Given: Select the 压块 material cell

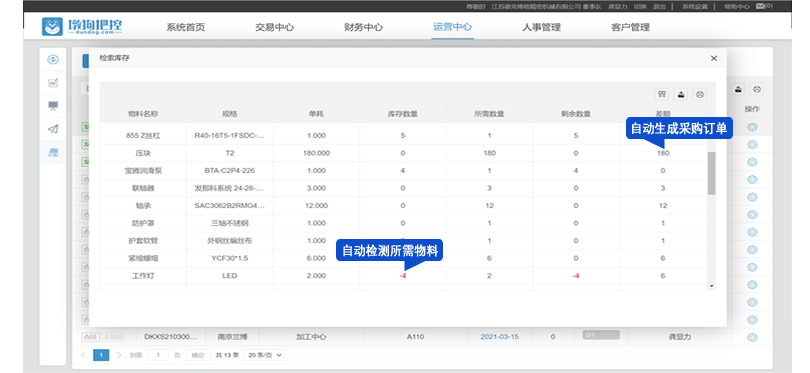Looking at the screenshot, I should click(143, 153).
